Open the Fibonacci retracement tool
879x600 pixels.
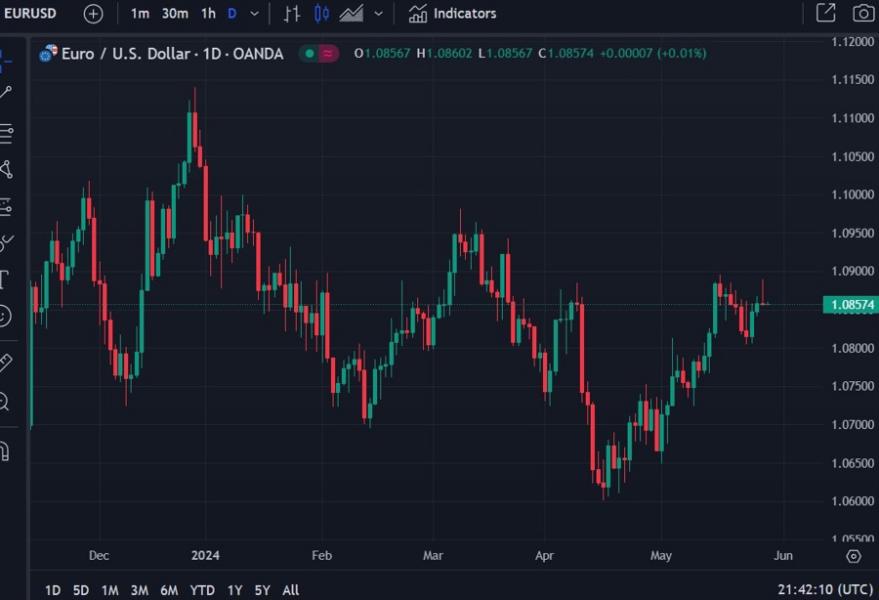[8, 131]
